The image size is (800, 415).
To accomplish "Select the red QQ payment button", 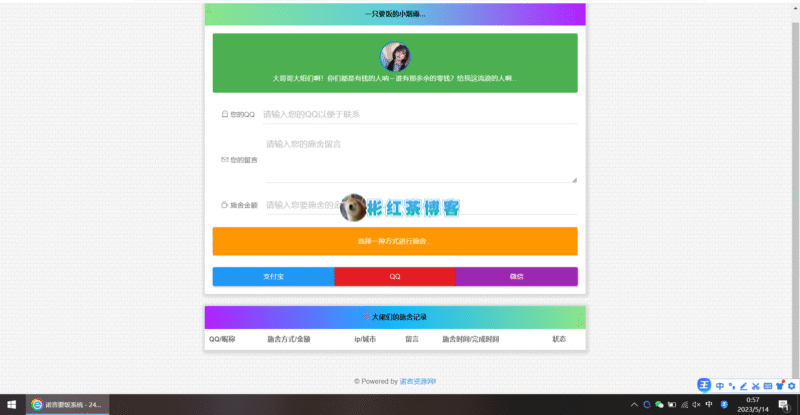I will (395, 277).
